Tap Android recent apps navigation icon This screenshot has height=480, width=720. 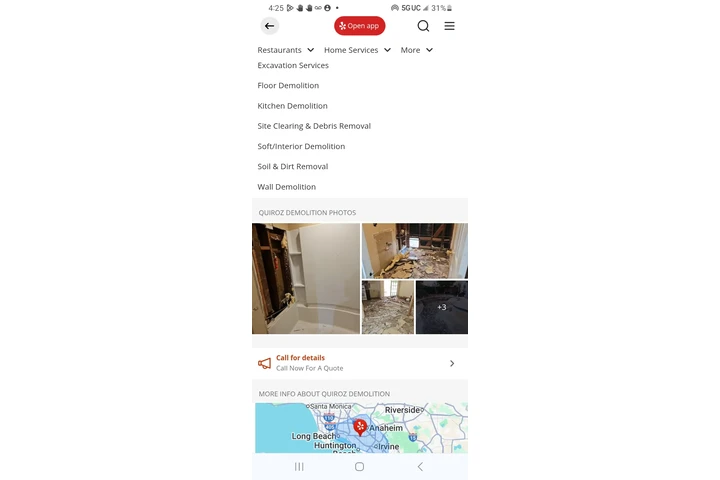[299, 467]
